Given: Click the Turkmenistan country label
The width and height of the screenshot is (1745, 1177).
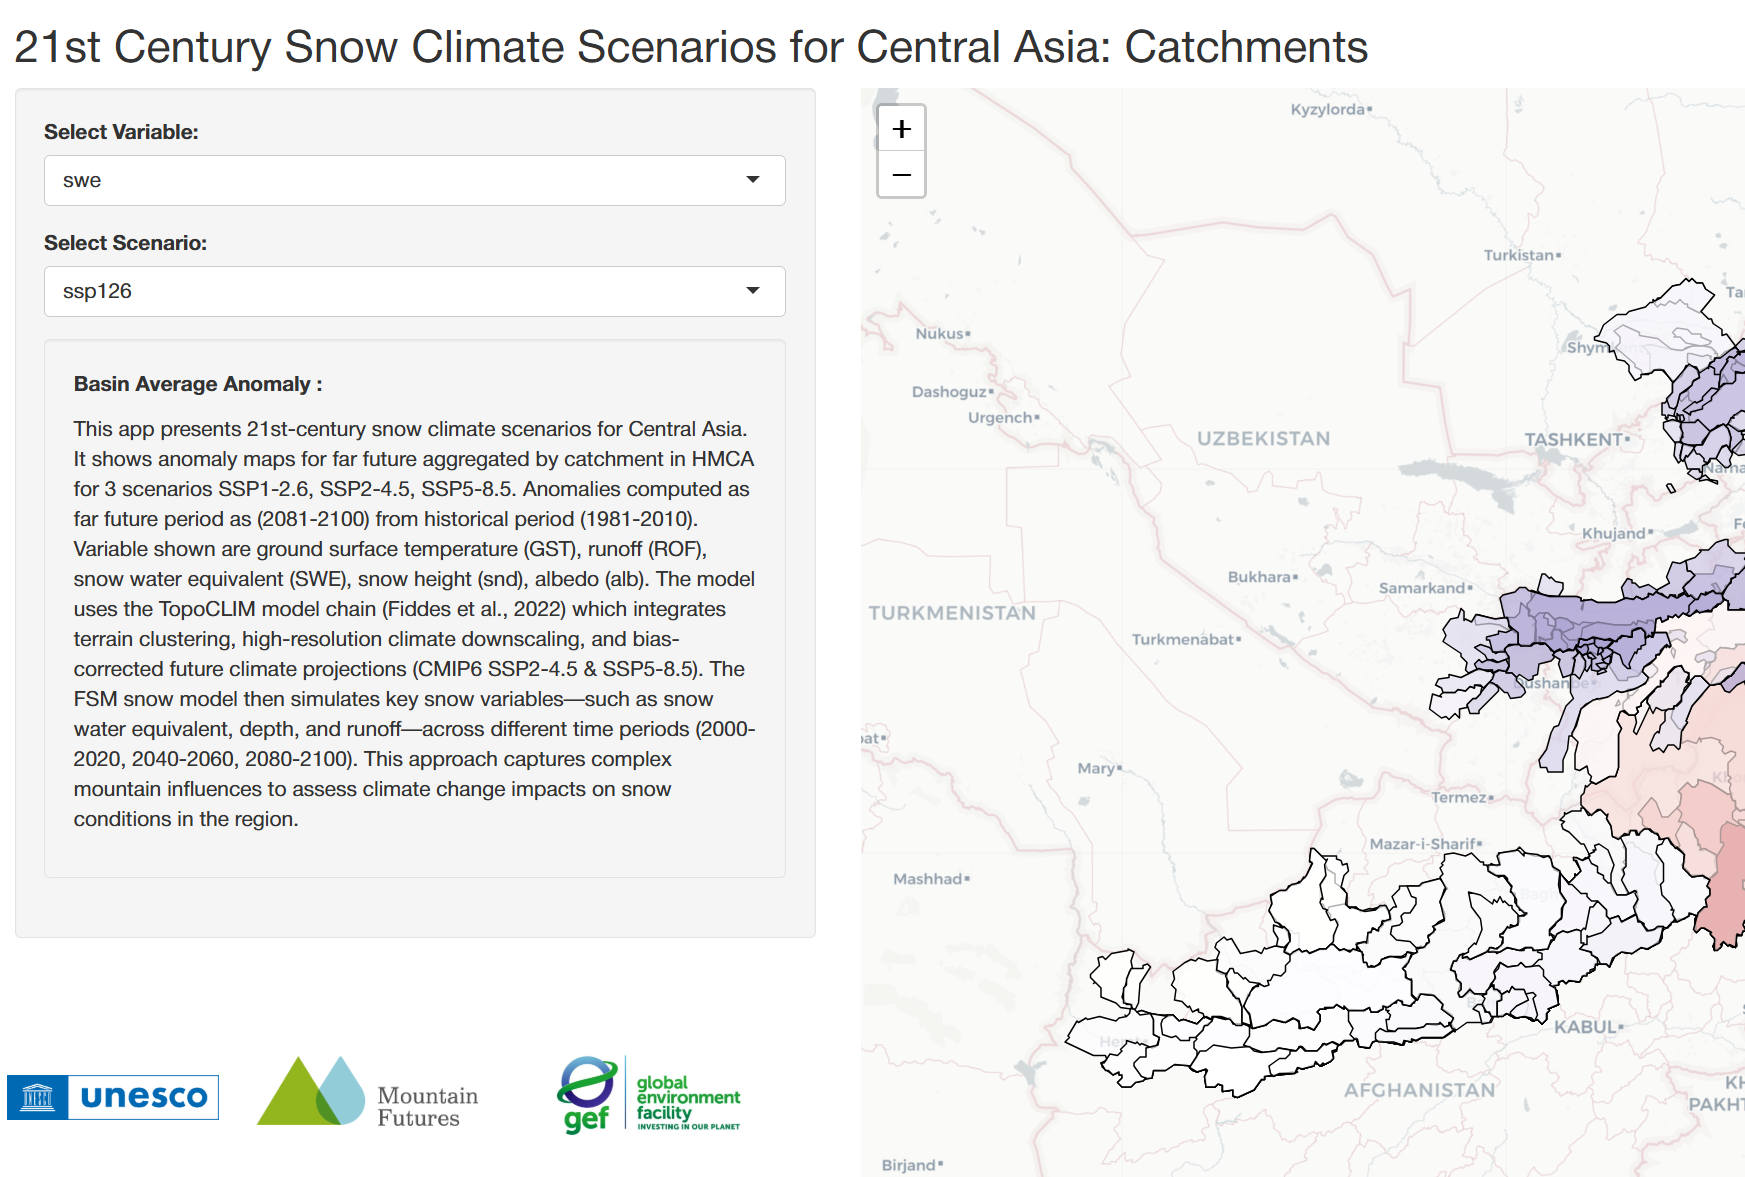Looking at the screenshot, I should tap(951, 613).
